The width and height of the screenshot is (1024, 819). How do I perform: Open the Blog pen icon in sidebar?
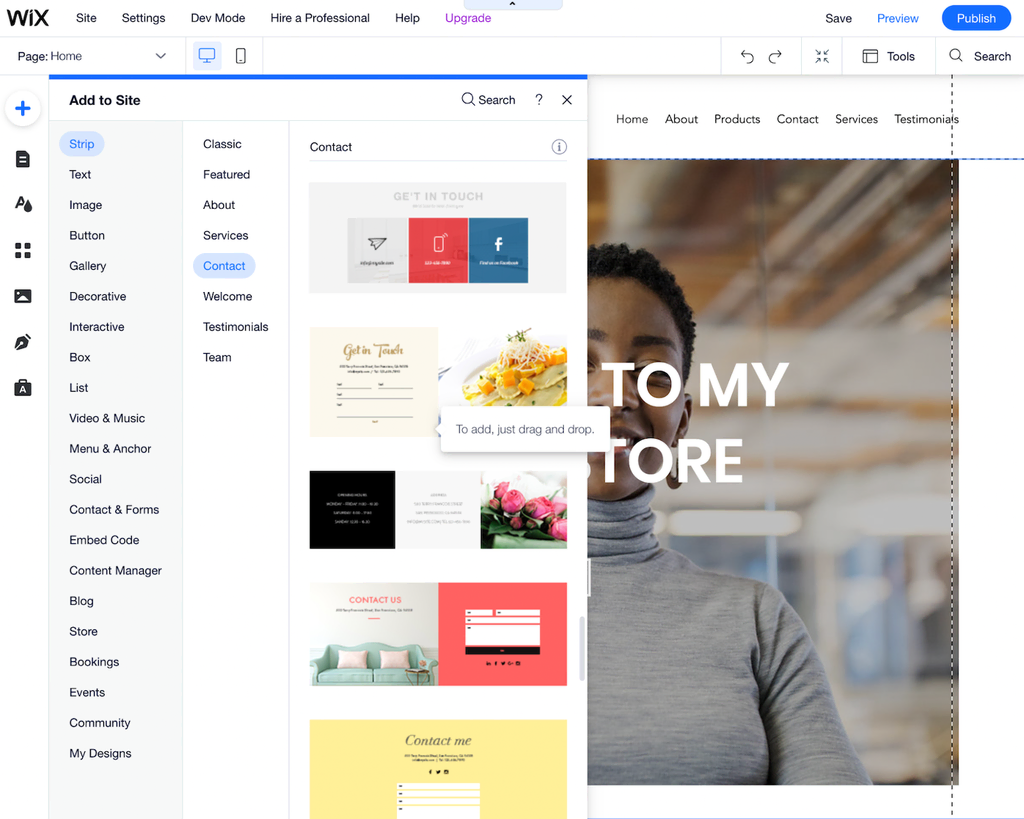(23, 342)
